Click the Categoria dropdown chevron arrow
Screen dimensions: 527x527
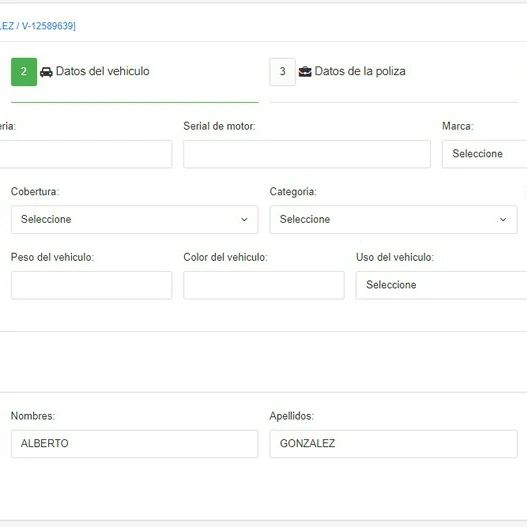[x=503, y=219]
